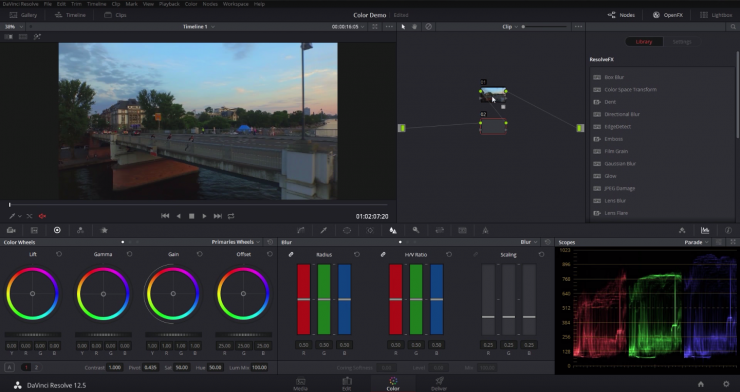Open the Power Window palette
Viewport: 740px width, 392px height.
347,230
